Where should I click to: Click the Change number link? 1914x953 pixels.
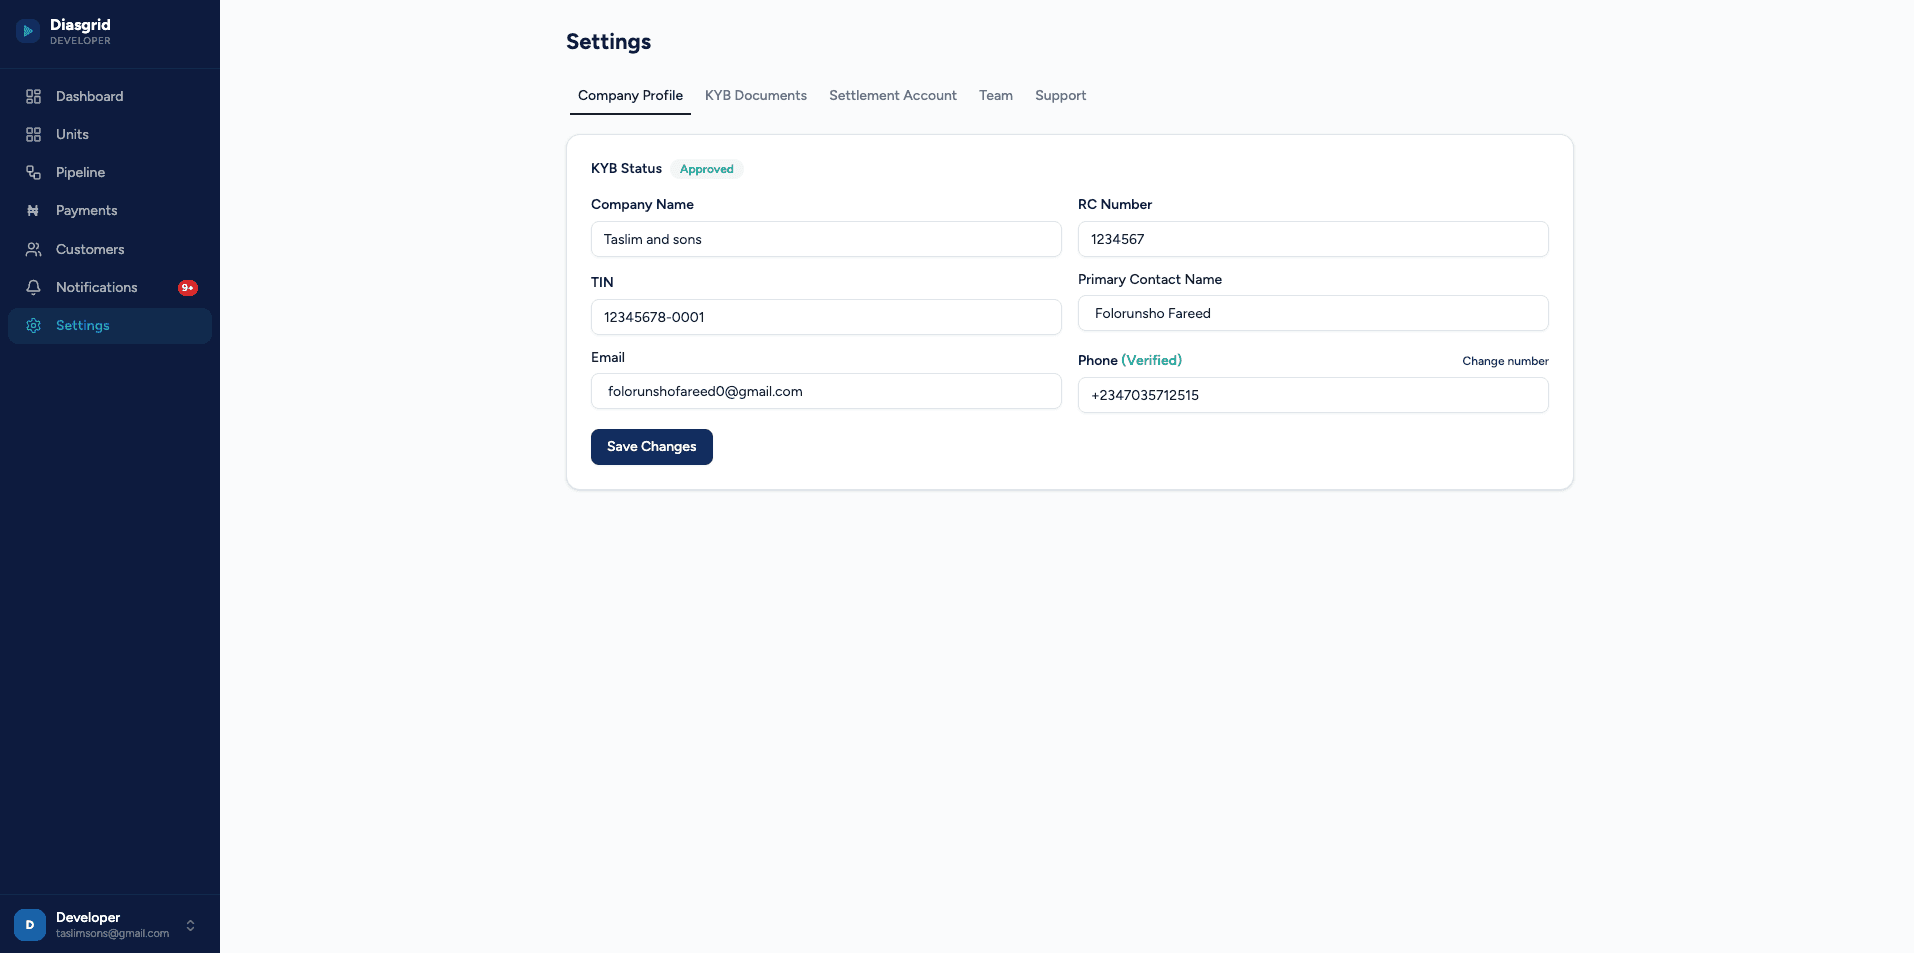pyautogui.click(x=1505, y=361)
